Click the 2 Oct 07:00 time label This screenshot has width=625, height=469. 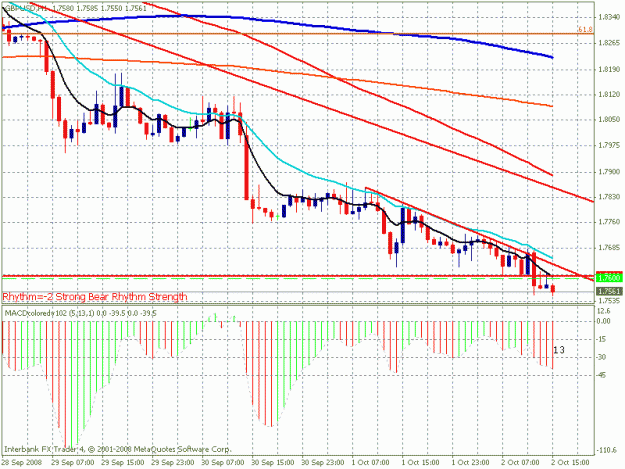tap(521, 463)
